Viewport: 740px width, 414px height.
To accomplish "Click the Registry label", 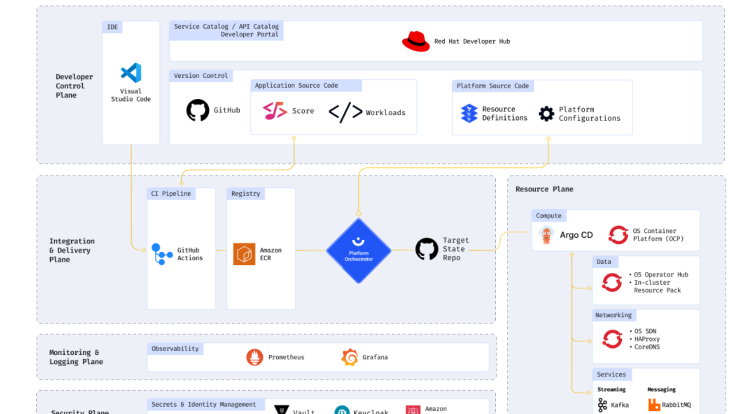I will coord(245,194).
